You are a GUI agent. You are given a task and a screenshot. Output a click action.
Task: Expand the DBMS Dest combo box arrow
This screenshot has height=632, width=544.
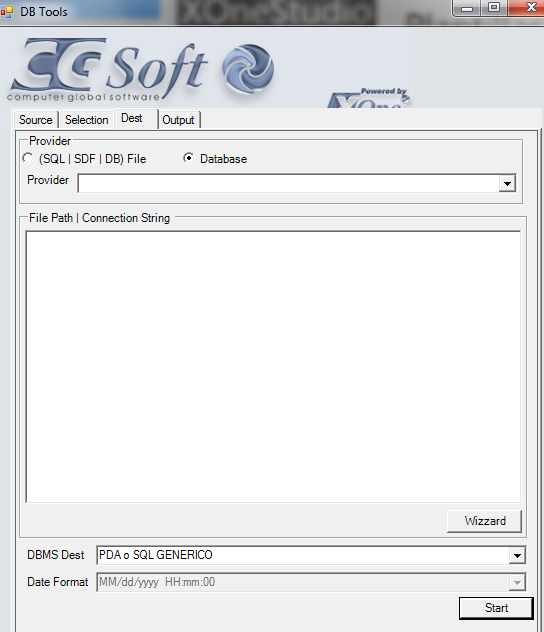[517, 555]
